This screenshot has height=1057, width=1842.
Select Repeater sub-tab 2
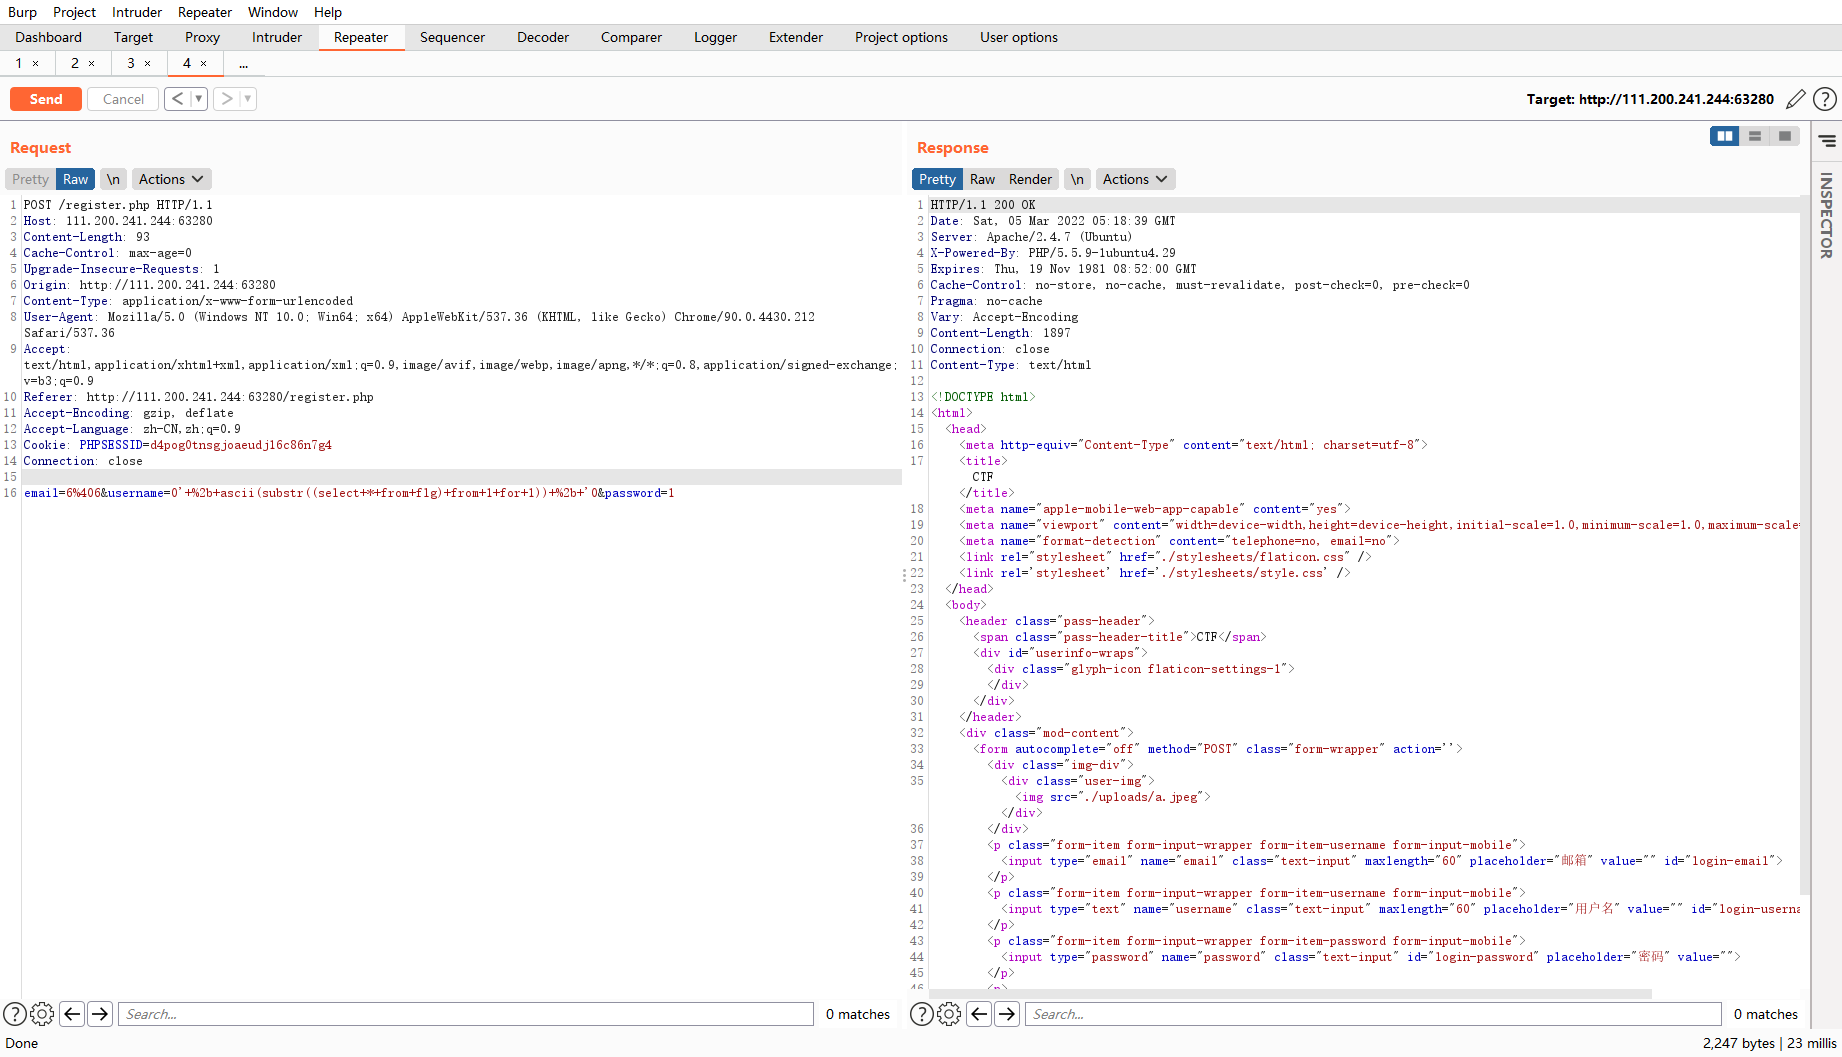[x=74, y=63]
